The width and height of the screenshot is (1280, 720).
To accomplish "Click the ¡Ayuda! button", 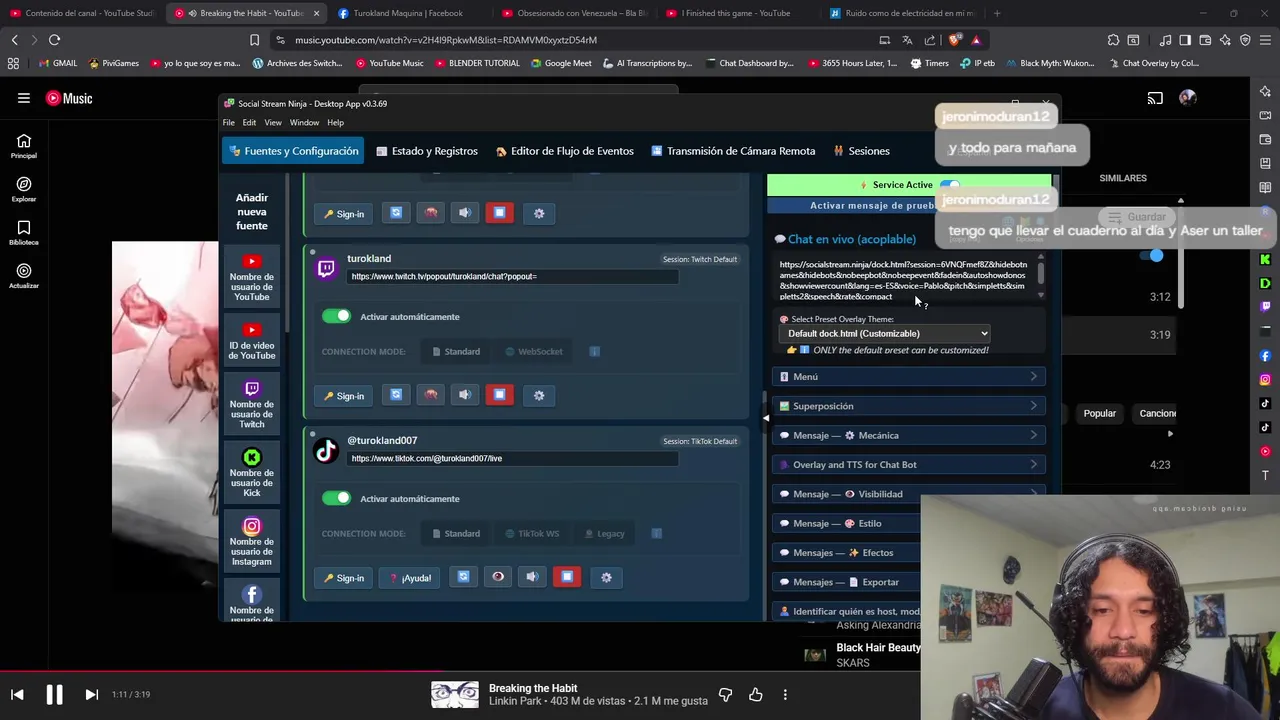I will pyautogui.click(x=411, y=577).
